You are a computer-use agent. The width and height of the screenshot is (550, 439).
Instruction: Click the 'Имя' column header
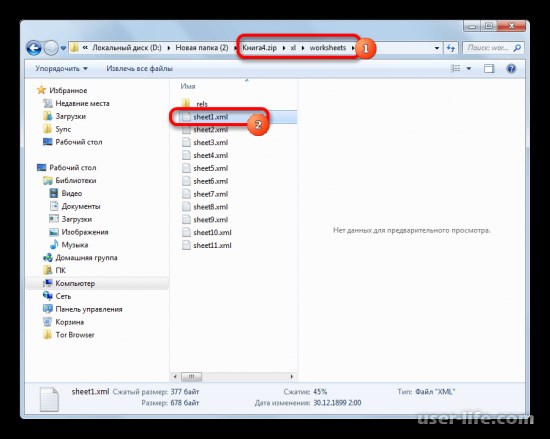pos(188,86)
